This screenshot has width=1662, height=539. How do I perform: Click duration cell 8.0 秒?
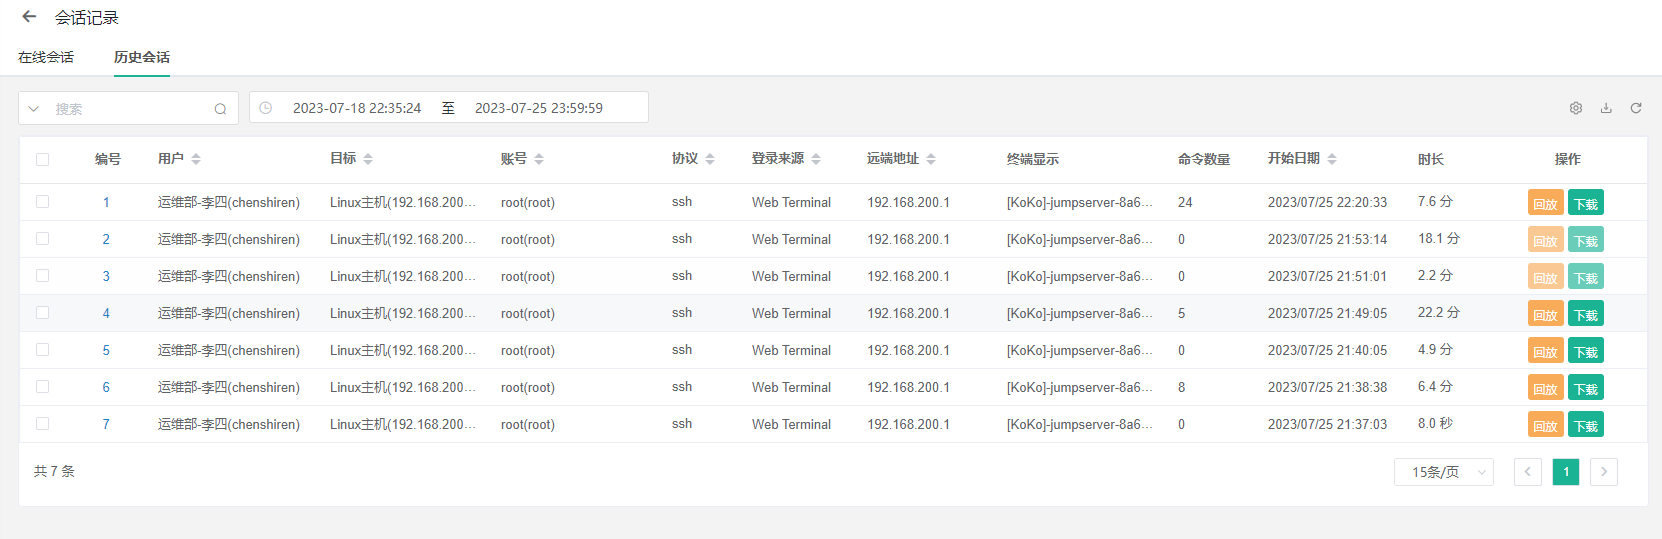point(1435,424)
